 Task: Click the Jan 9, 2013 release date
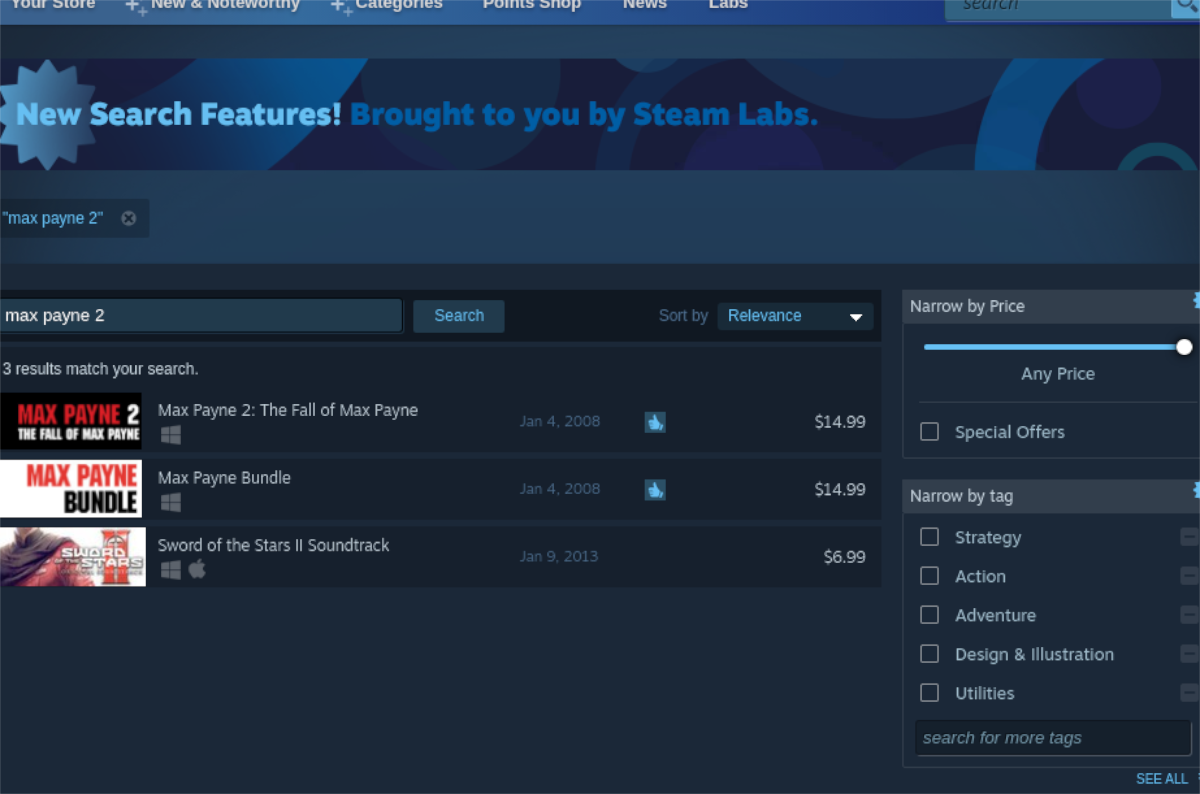click(559, 557)
